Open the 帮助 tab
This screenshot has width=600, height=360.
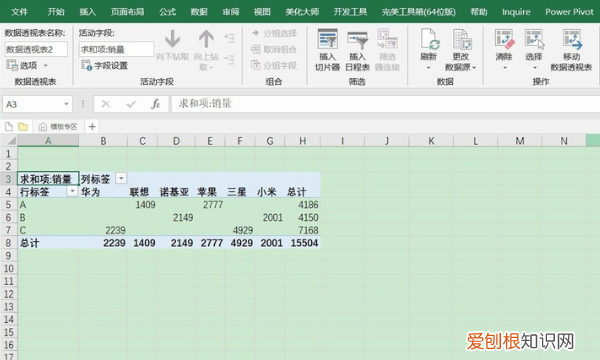(479, 12)
